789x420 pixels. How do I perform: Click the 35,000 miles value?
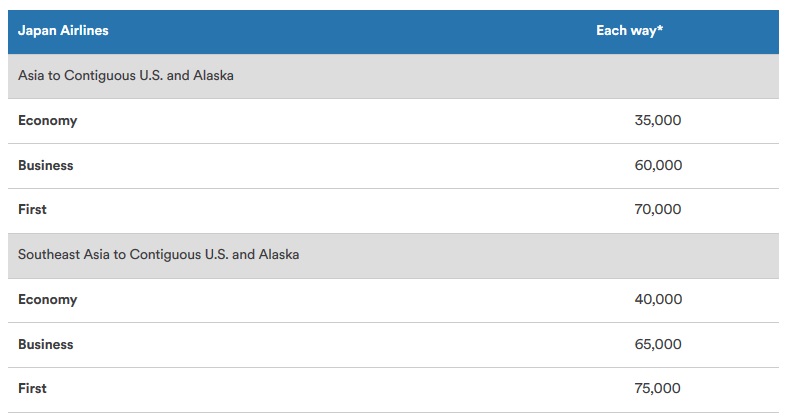click(658, 121)
